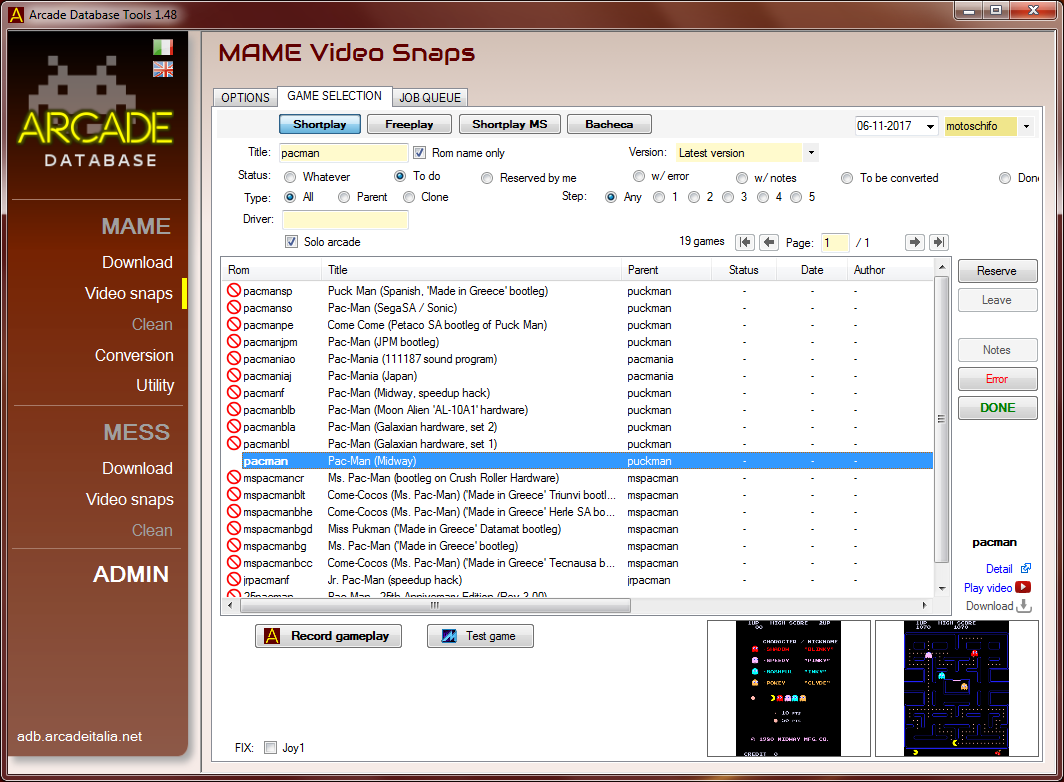Click the to-do icon beside jrpacmanf
Screen dimensions: 1064x782
click(x=234, y=580)
